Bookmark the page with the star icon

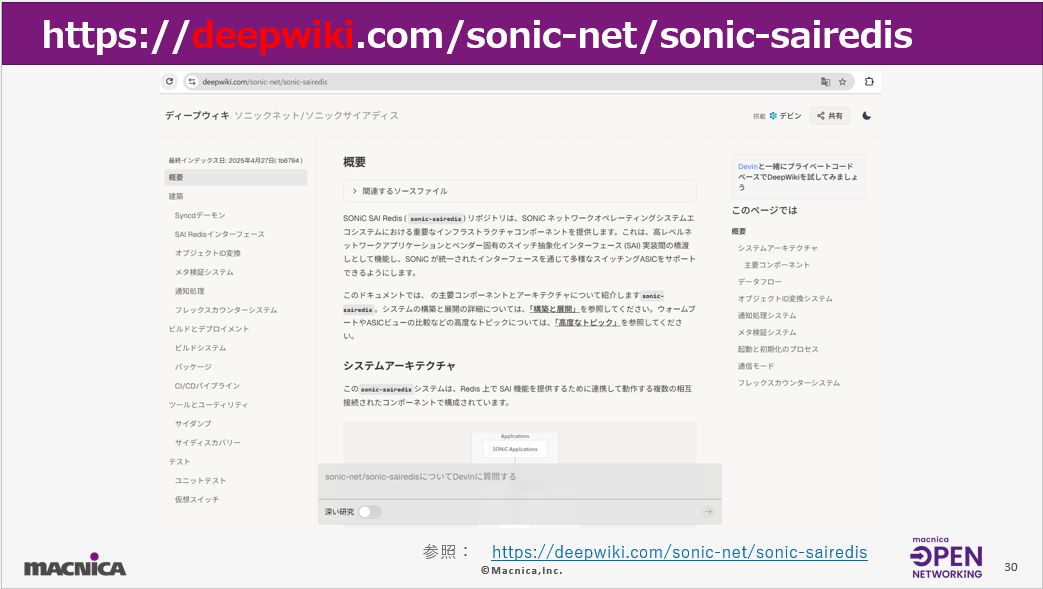point(843,82)
